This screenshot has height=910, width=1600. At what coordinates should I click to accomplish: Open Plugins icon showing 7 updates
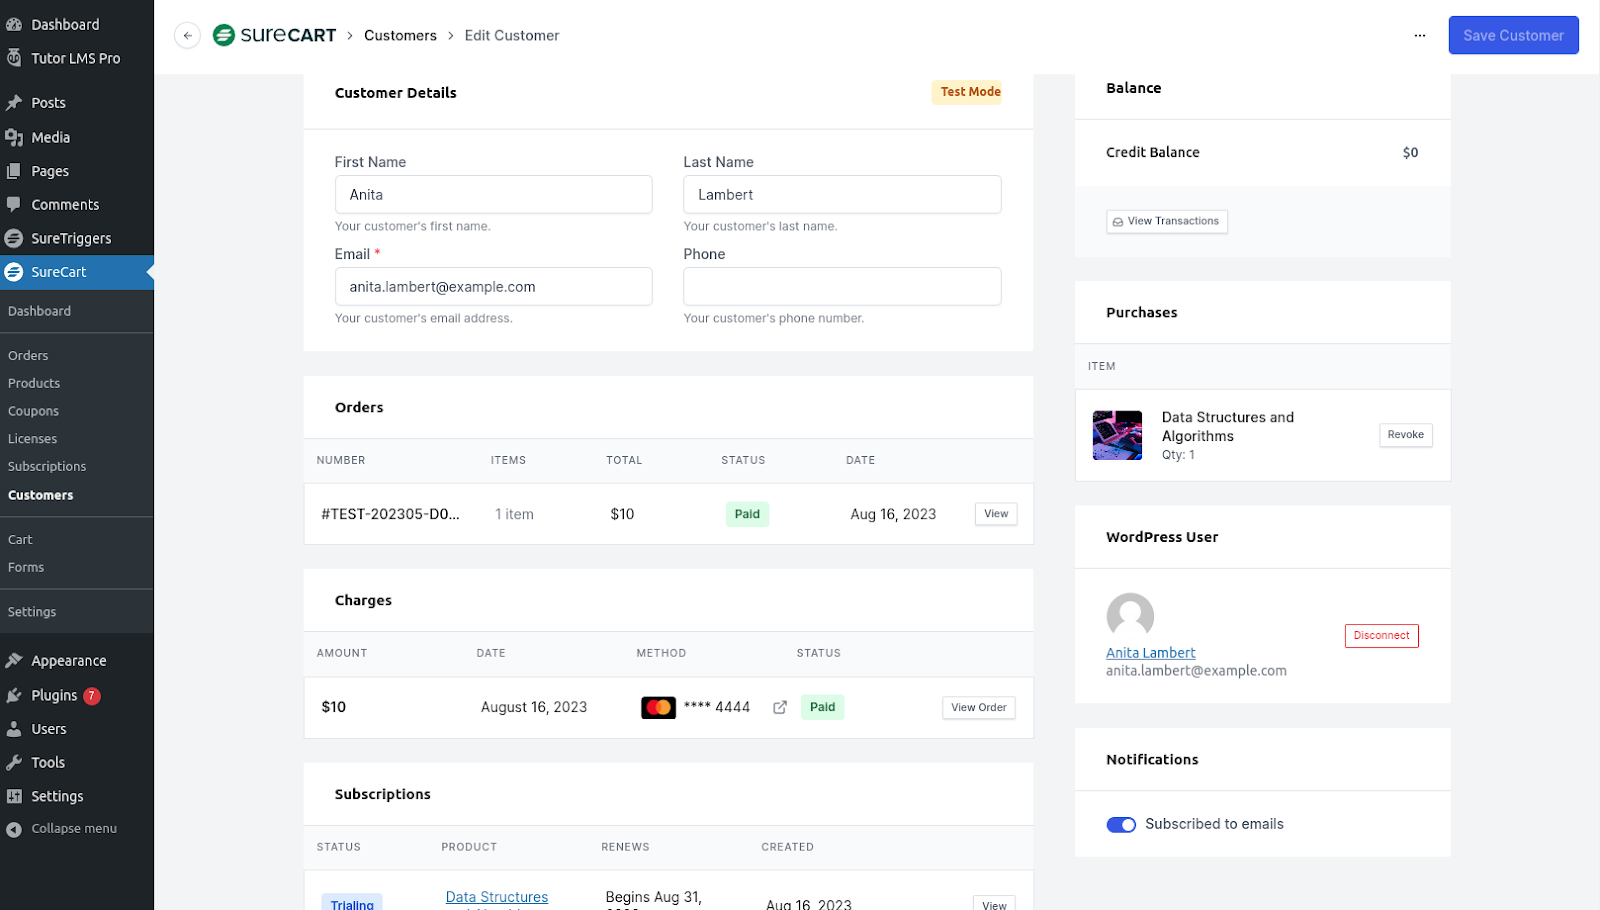[14, 695]
